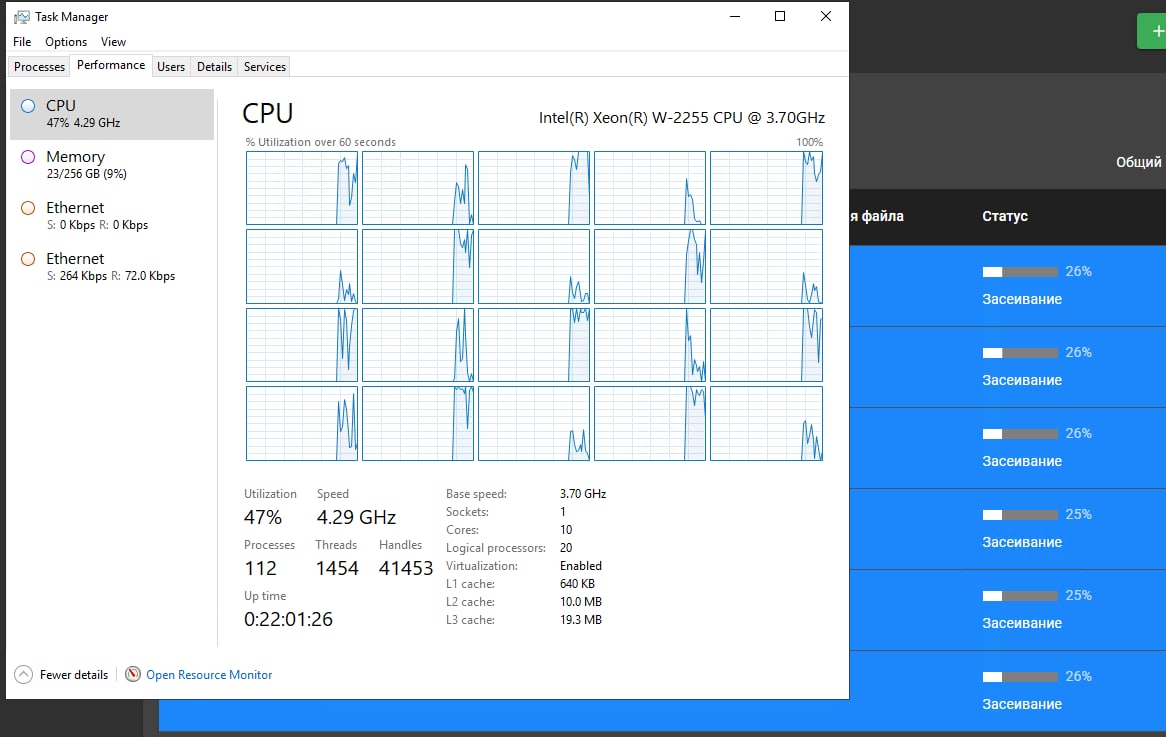Click the Threads count 1454
Viewport: 1166px width, 737px height.
click(337, 568)
